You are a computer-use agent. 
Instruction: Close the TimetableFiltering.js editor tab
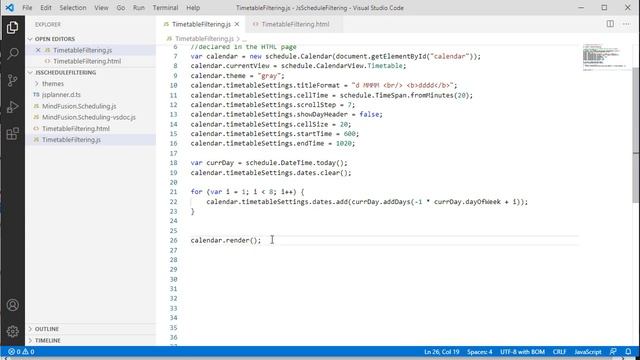237,24
